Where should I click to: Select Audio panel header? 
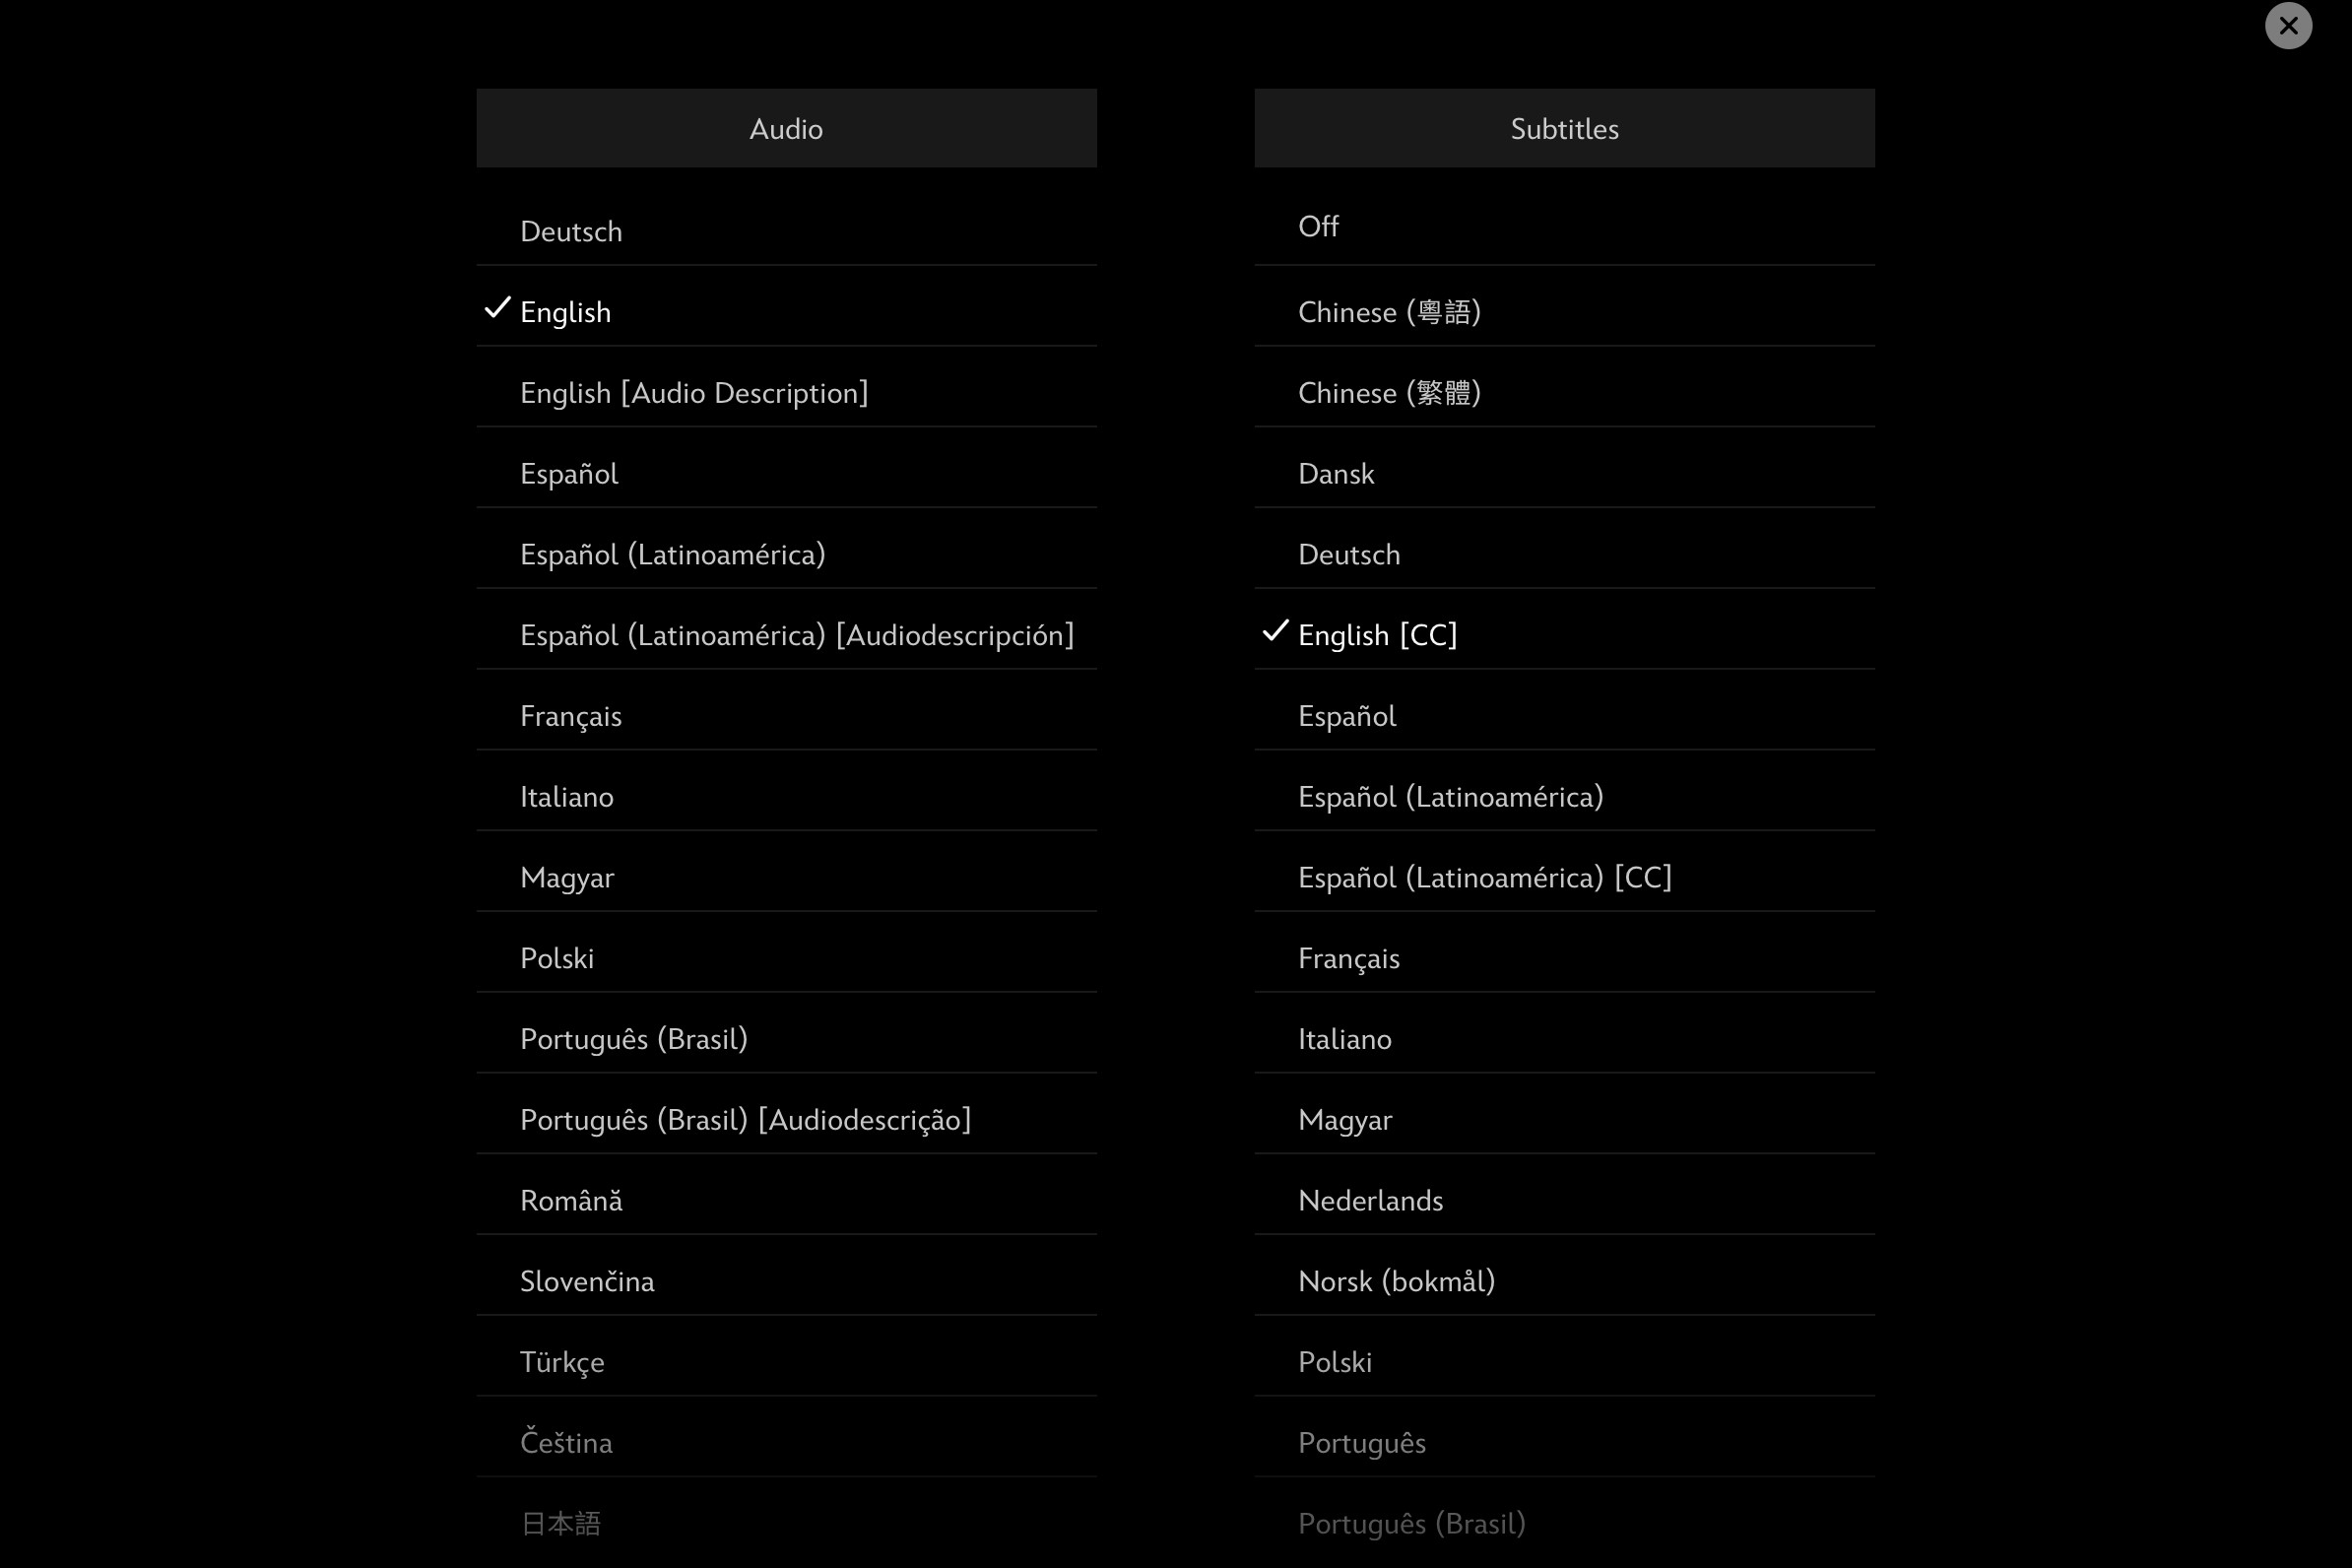pyautogui.click(x=786, y=128)
